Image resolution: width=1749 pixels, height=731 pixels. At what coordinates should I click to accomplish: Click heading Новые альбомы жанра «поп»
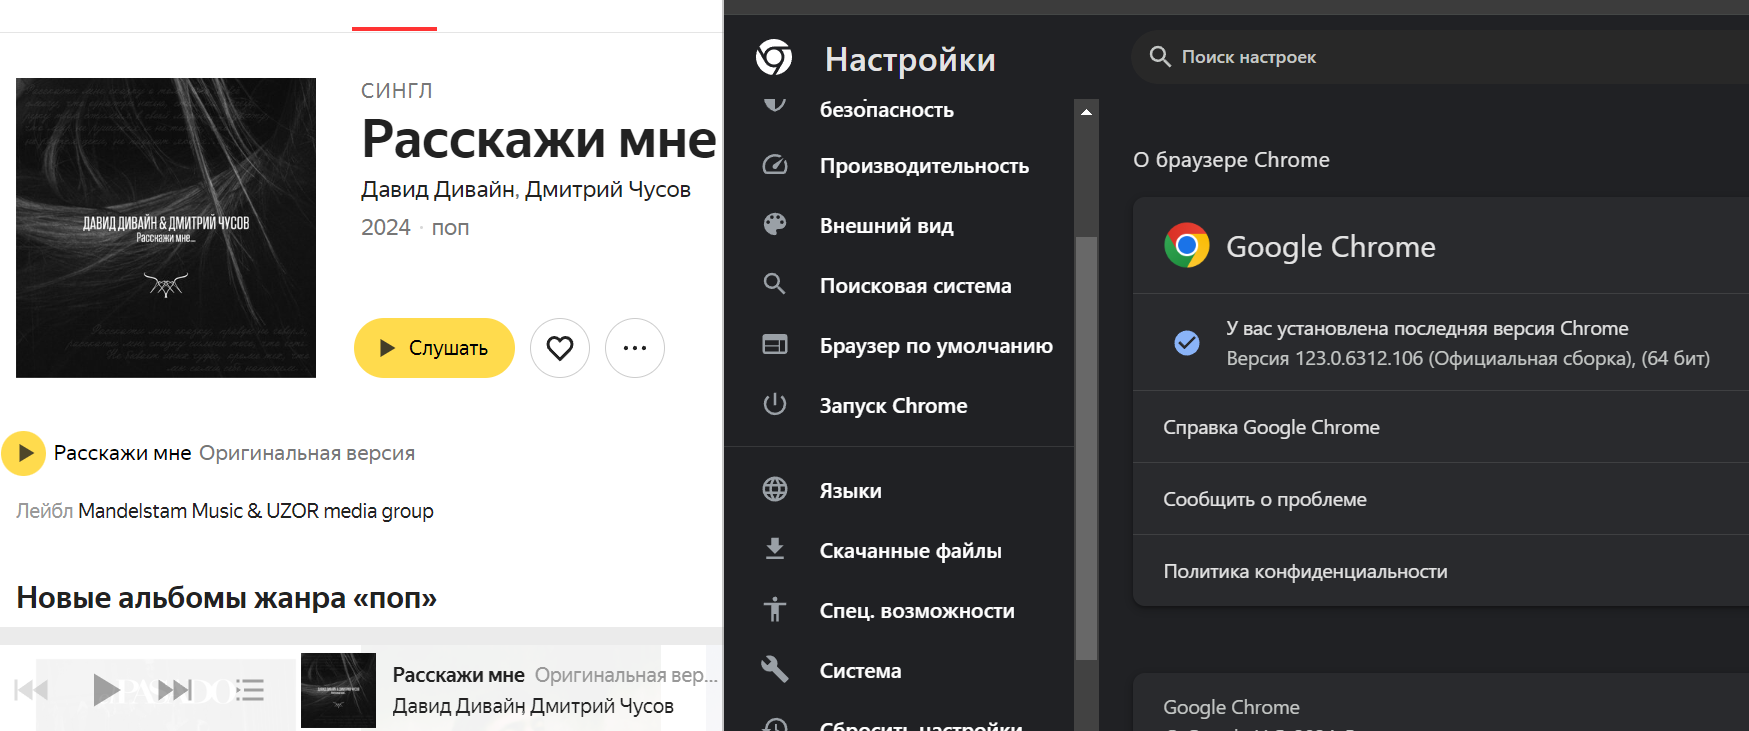(227, 597)
